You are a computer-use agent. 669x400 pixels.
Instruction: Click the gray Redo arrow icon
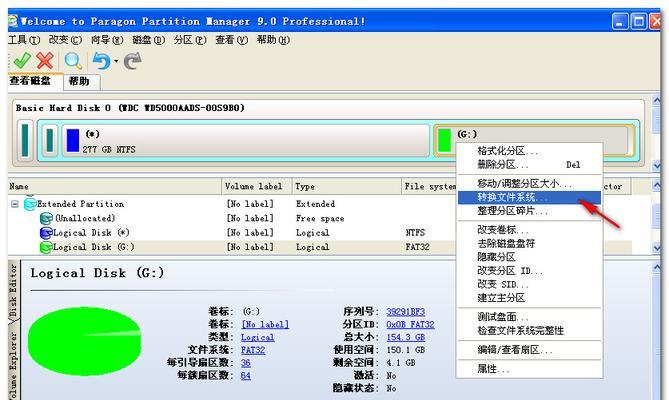point(133,61)
